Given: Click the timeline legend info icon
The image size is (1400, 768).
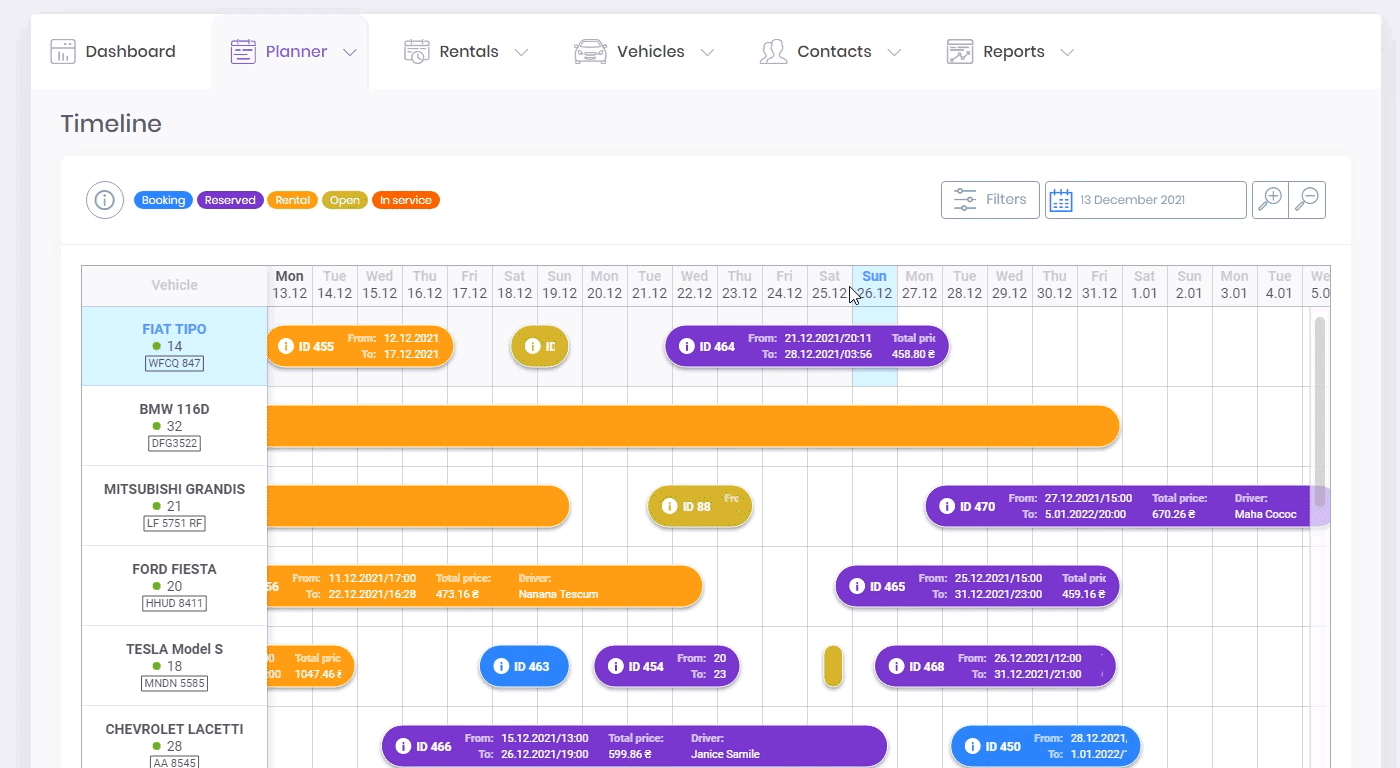Looking at the screenshot, I should point(104,200).
